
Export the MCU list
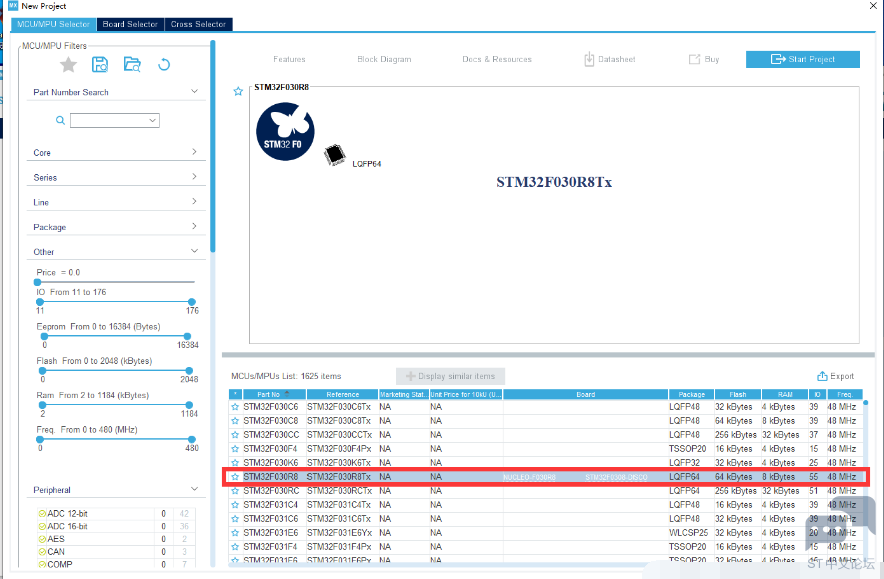[836, 376]
